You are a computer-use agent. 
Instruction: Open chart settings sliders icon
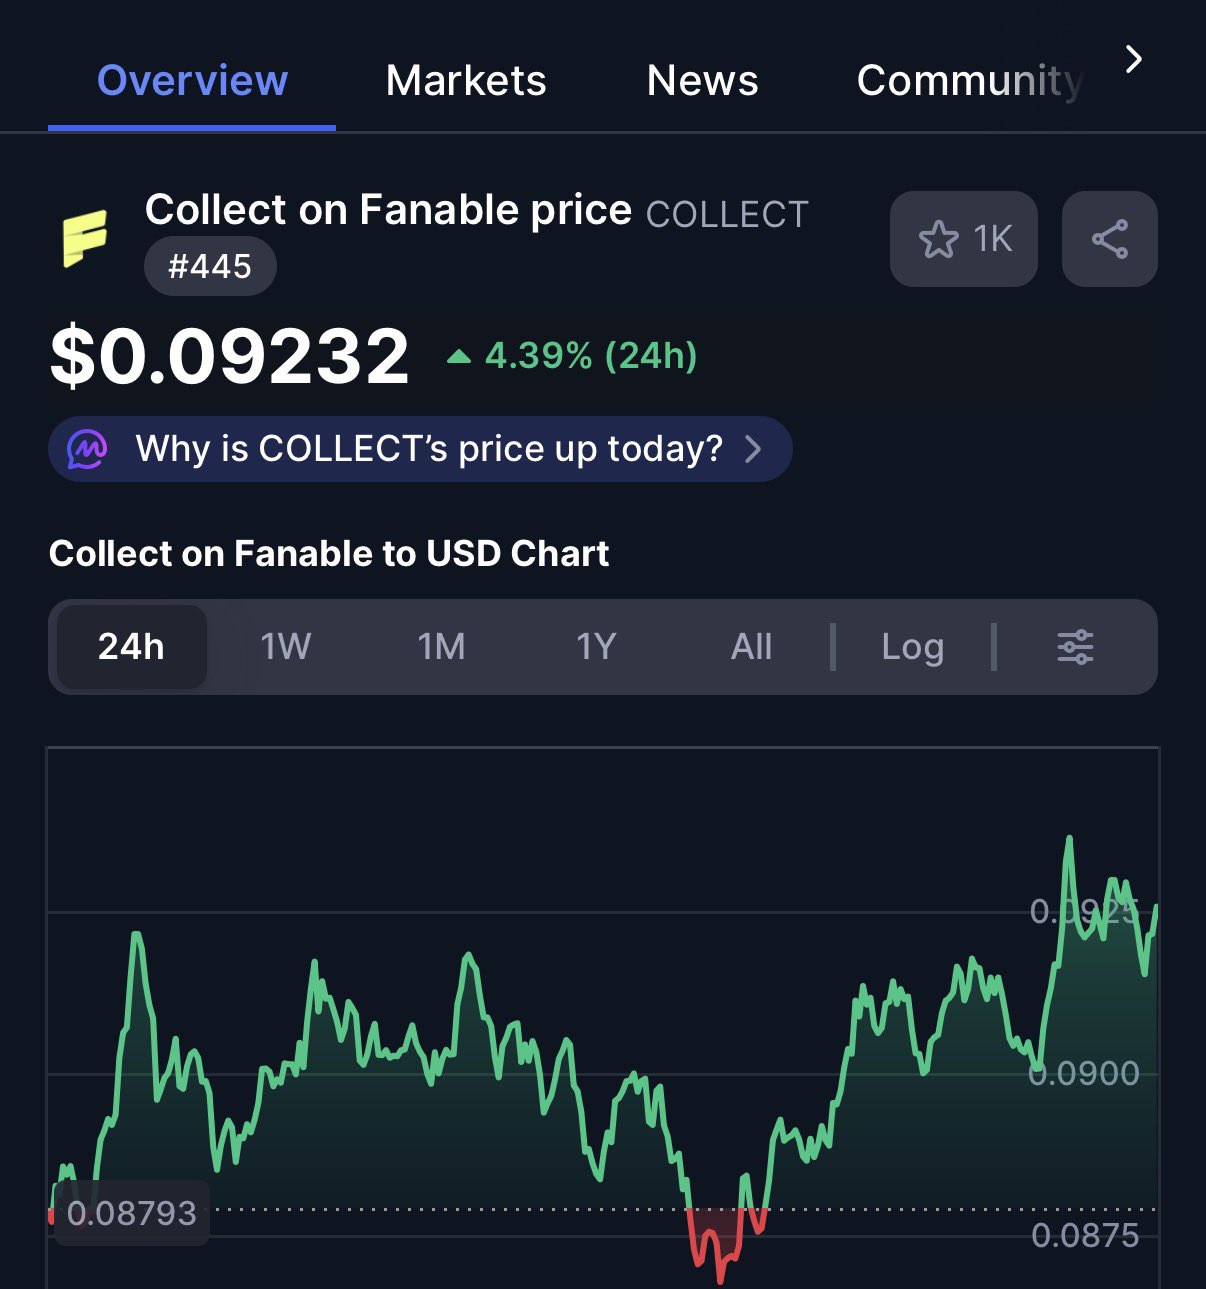1075,647
